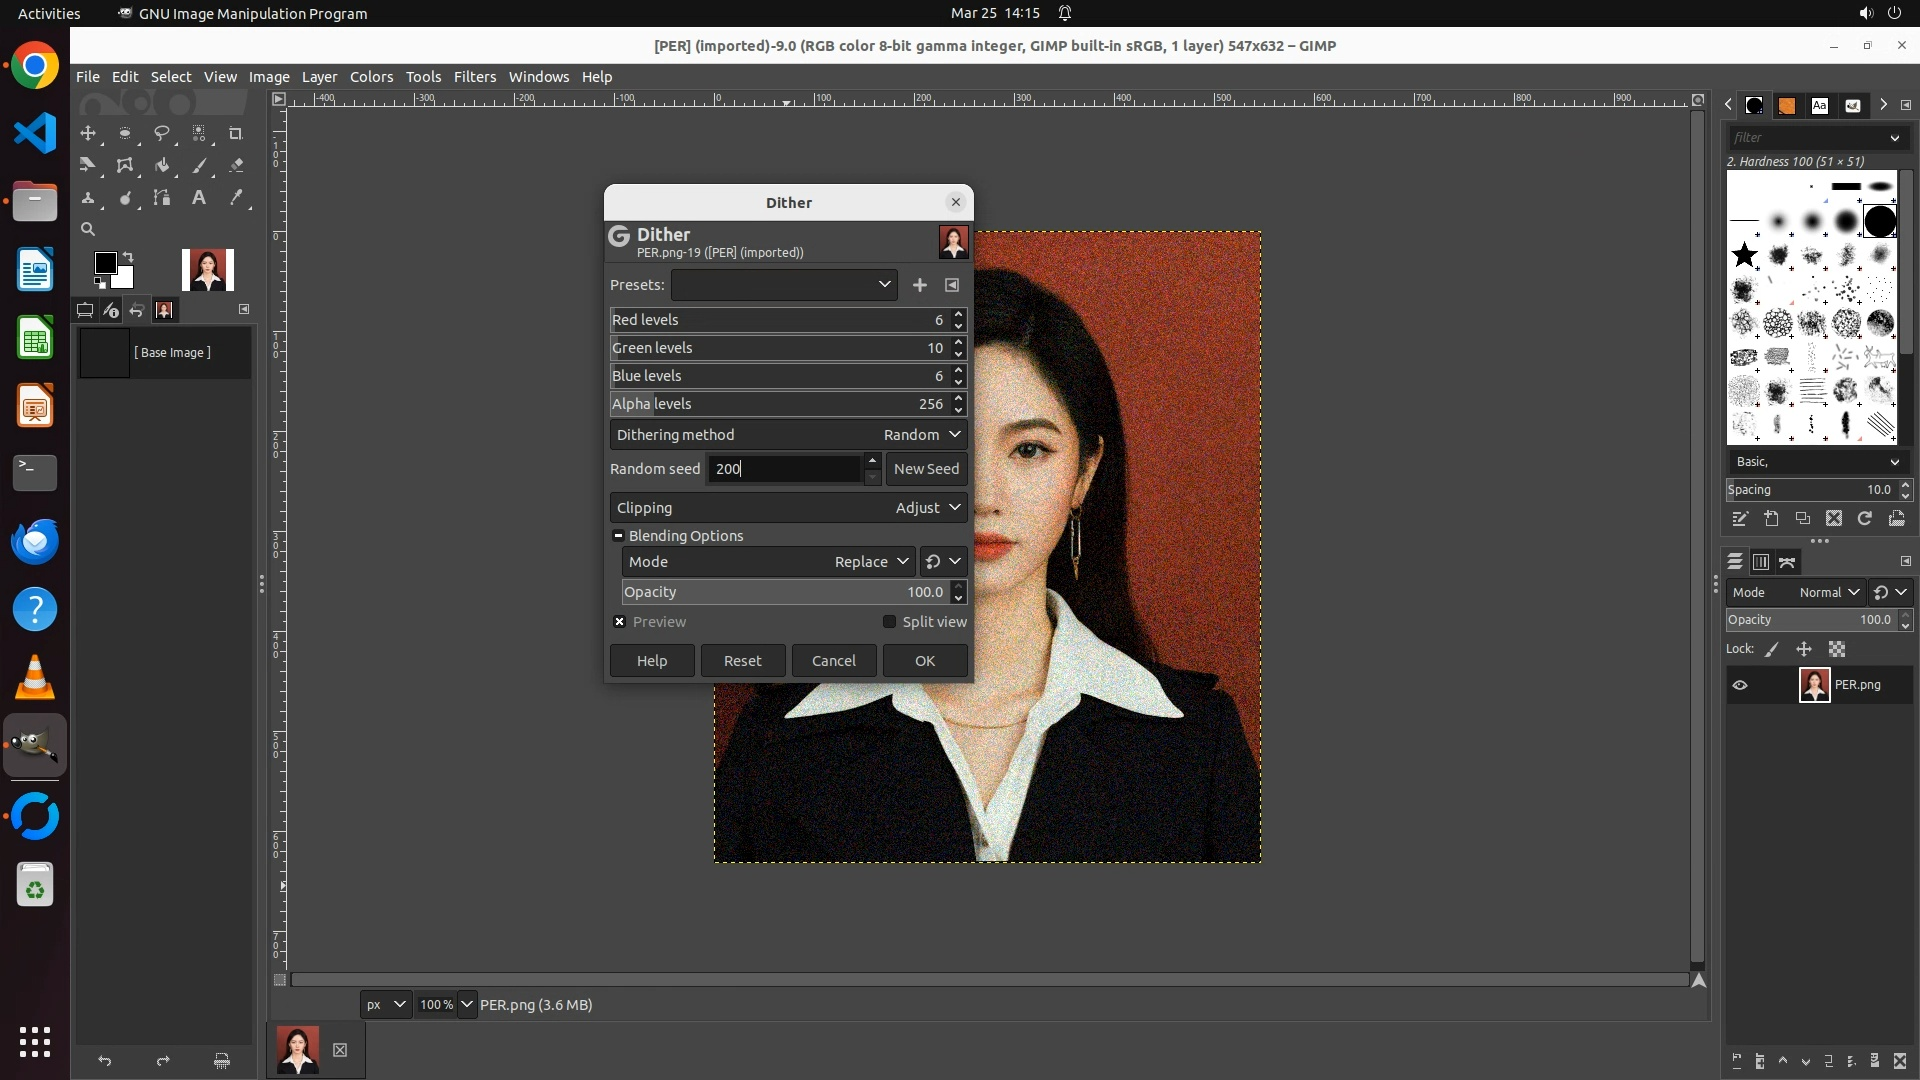Select the Paintbrush tool
The height and width of the screenshot is (1080, 1920).
pos(199,166)
